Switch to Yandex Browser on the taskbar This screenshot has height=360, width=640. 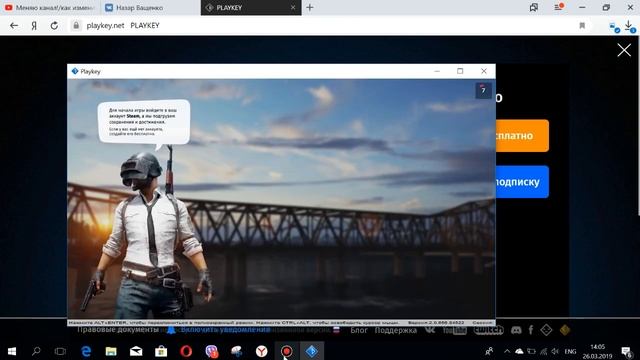[x=262, y=351]
